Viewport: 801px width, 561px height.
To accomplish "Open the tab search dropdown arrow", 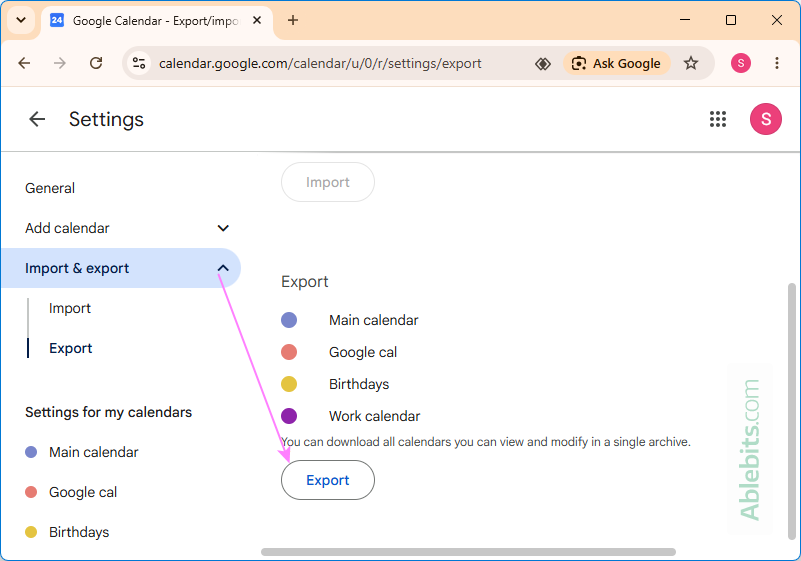I will coord(21,20).
